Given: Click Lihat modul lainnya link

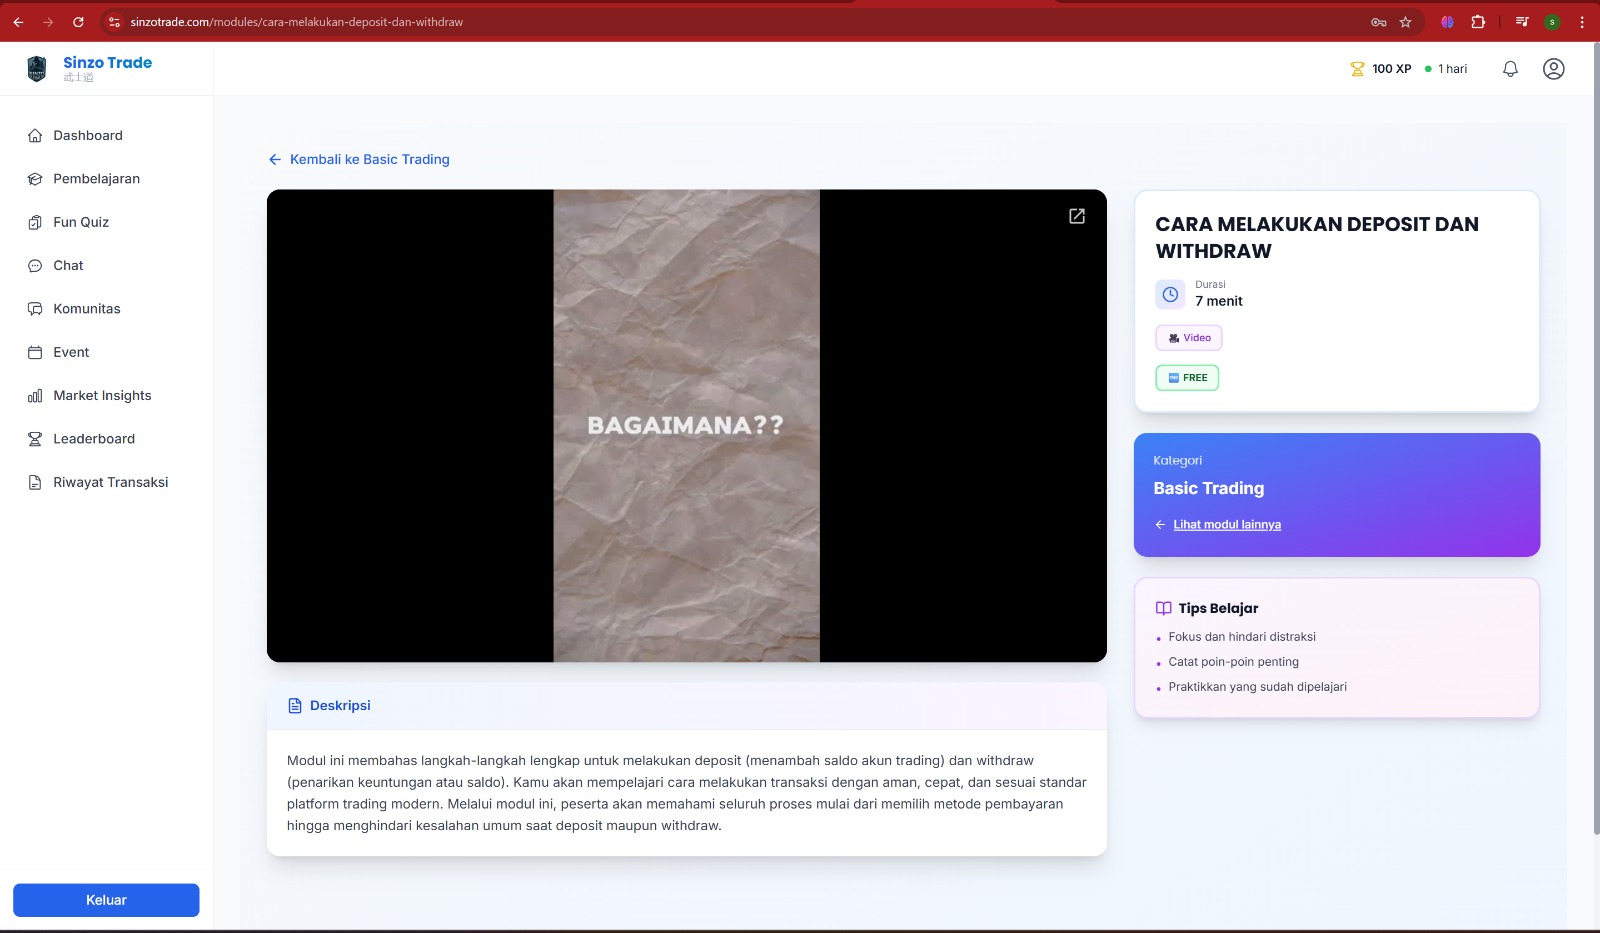Looking at the screenshot, I should click(x=1227, y=525).
